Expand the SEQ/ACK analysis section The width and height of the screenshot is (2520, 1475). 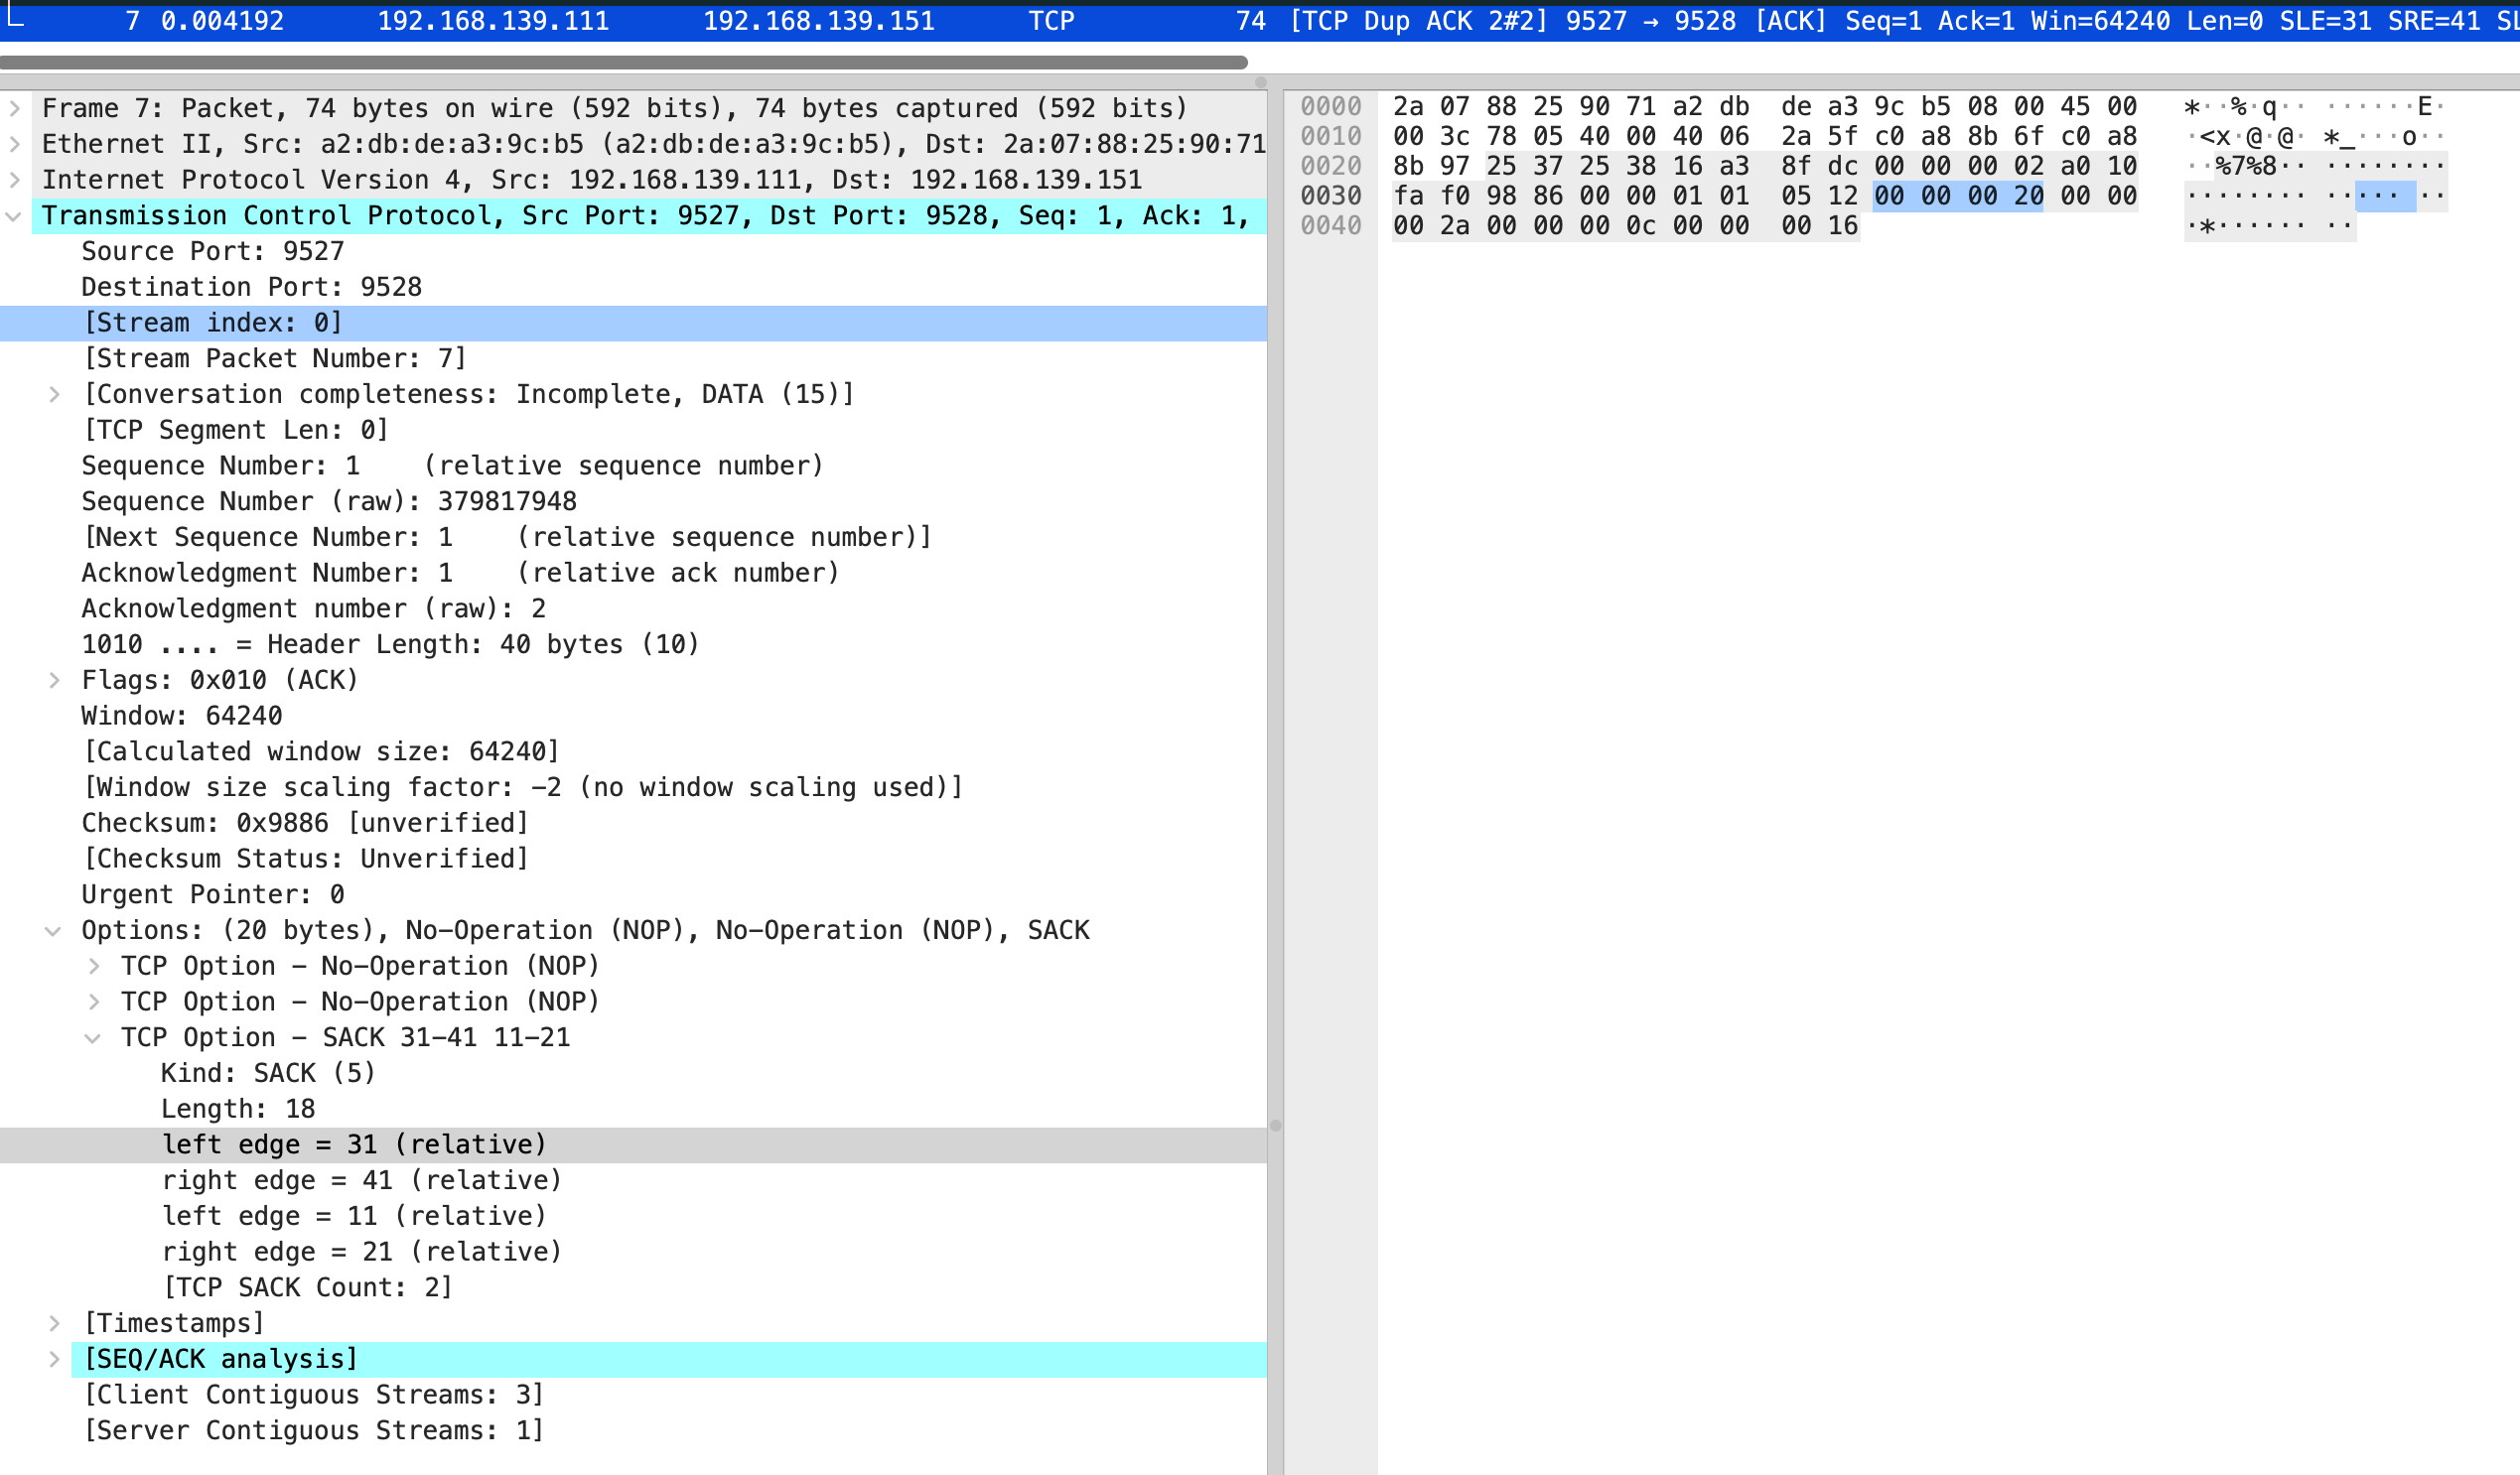tap(55, 1360)
